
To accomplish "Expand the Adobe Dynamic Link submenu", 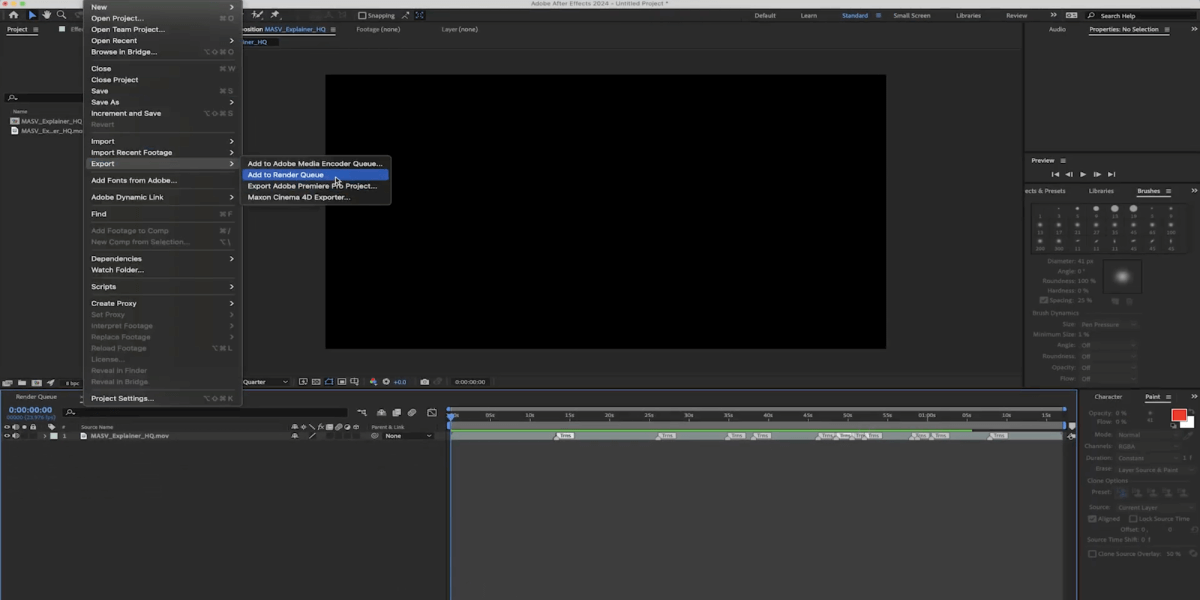I will coord(162,197).
